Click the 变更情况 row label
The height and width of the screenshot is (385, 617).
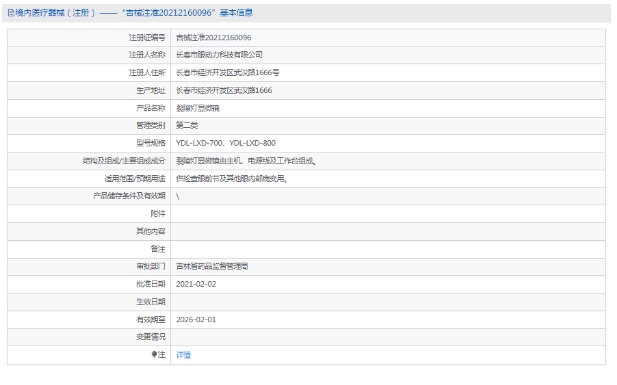tap(151, 337)
